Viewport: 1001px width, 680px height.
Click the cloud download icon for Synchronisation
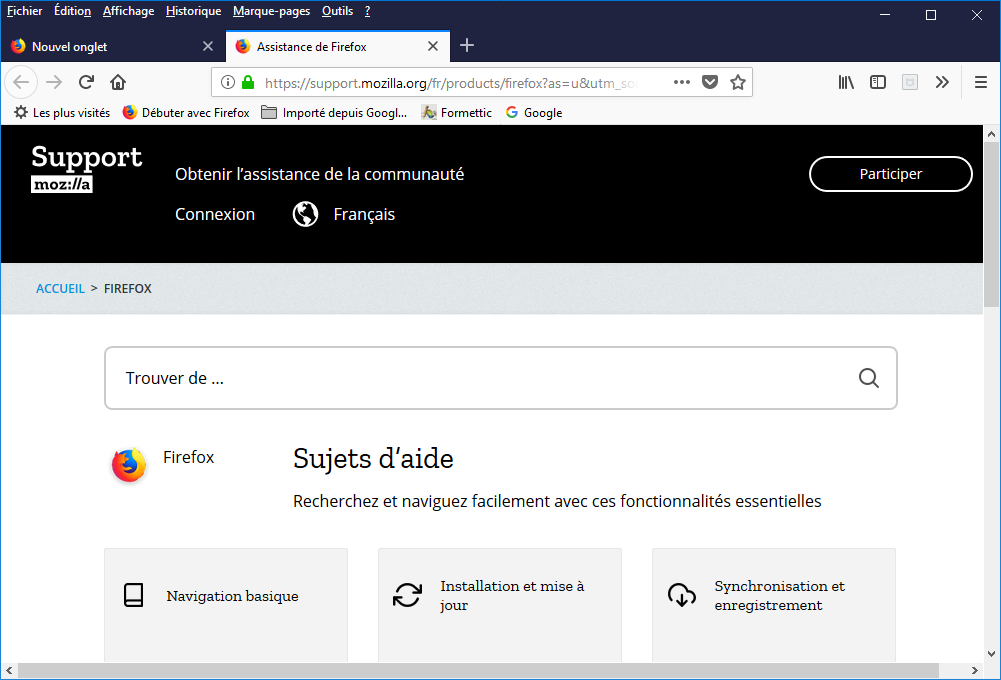(682, 595)
